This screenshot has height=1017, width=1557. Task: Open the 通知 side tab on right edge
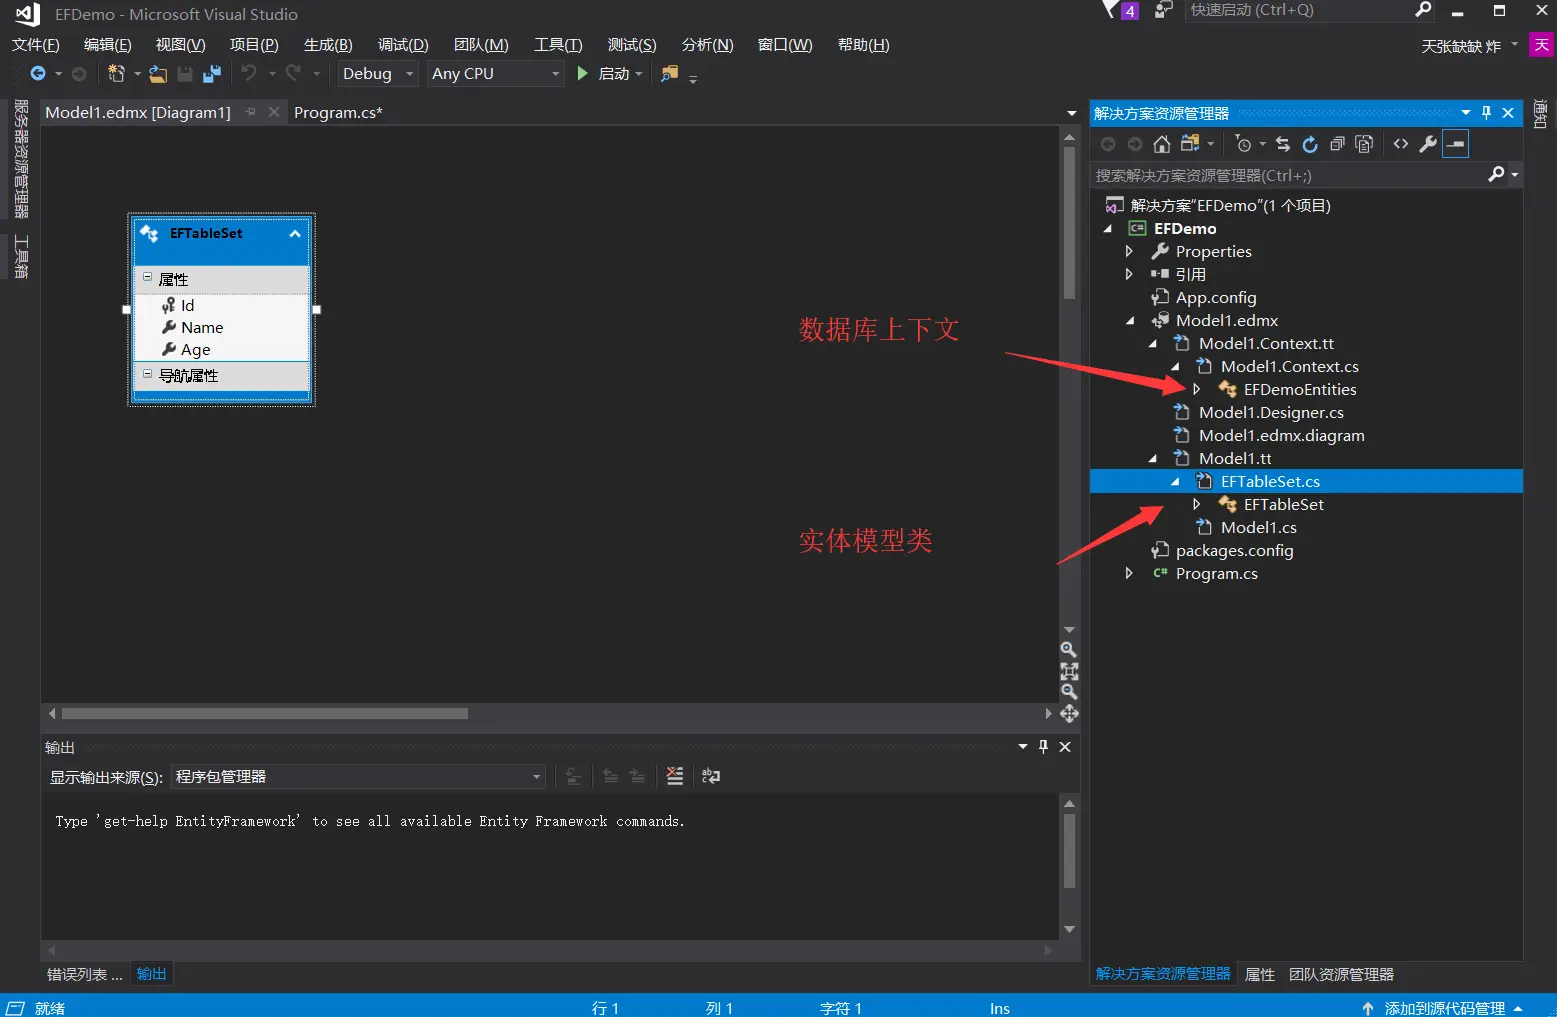pyautogui.click(x=1541, y=115)
